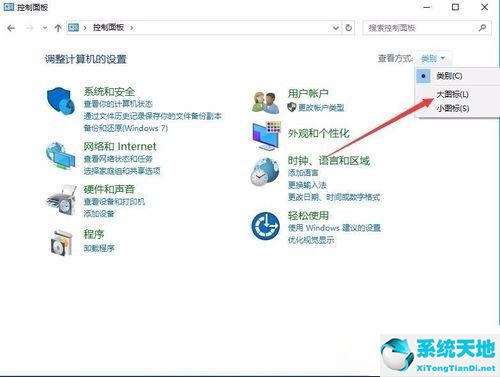Screen dimensions: 500x377
Task: Refresh the Control Panel address bar
Action: pos(348,28)
